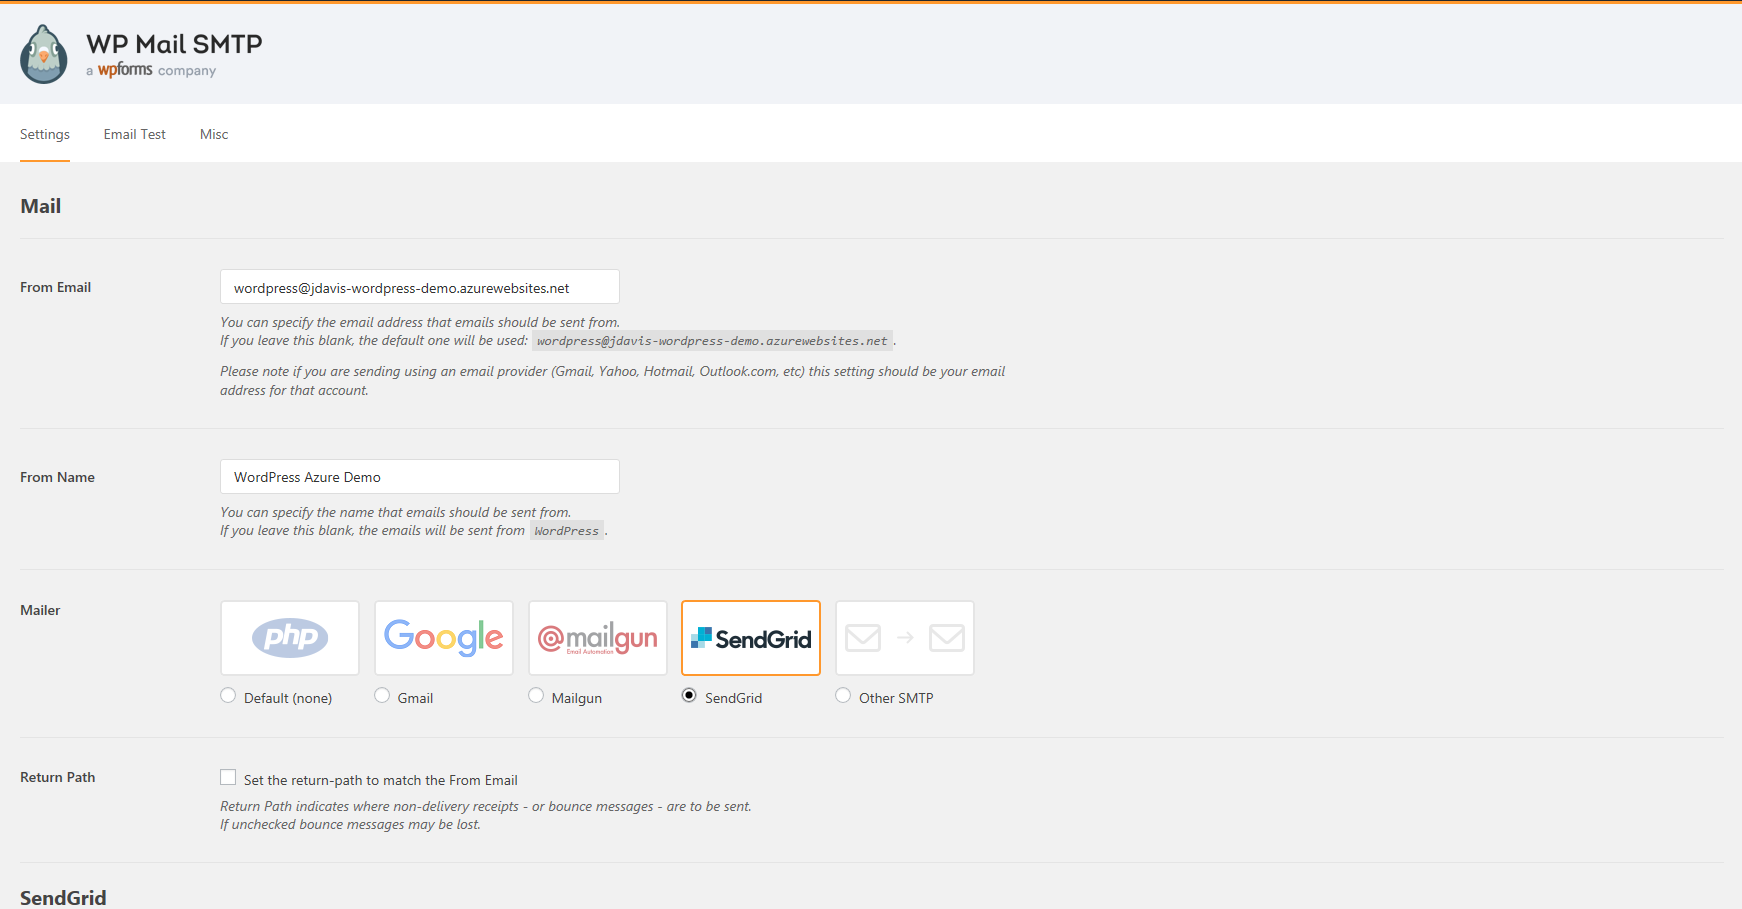Viewport: 1742px width, 909px height.
Task: Click the From Email input field
Action: (420, 287)
